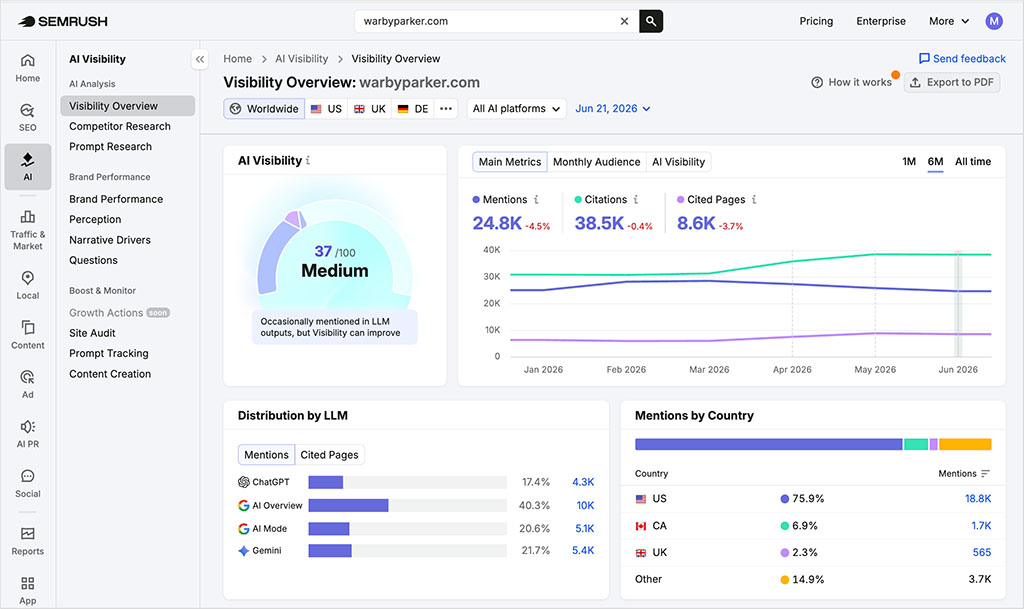Viewport: 1024px width, 609px height.
Task: Go to AI Visibility breadcrumb
Action: click(x=302, y=59)
